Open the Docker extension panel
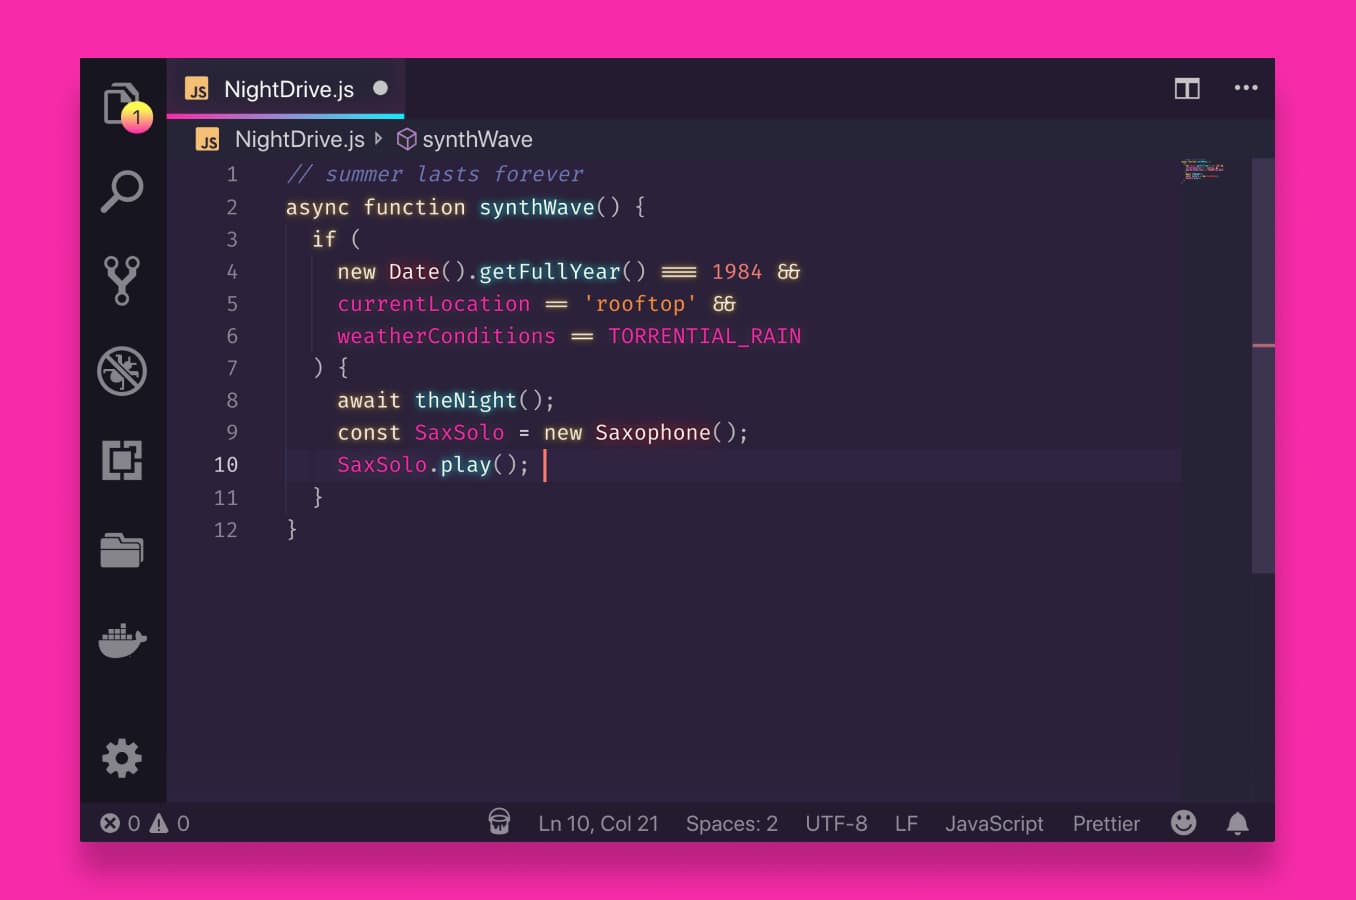1356x900 pixels. [122, 641]
